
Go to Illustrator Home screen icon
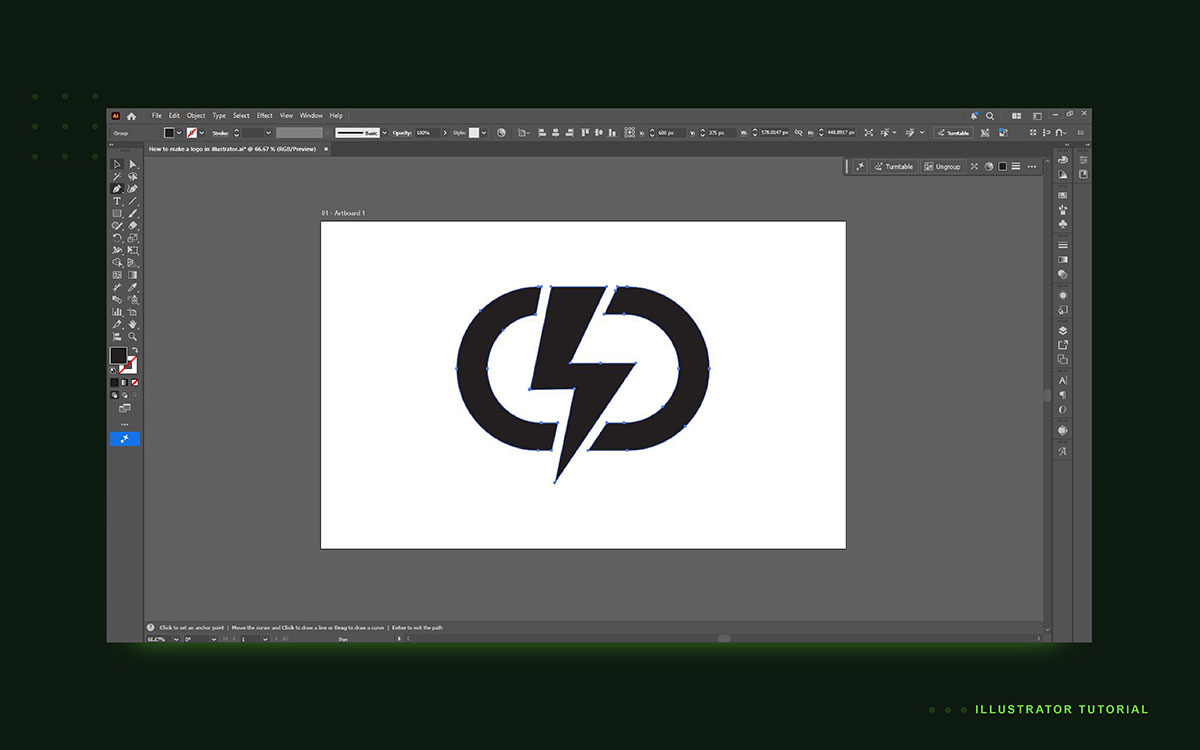(131, 116)
